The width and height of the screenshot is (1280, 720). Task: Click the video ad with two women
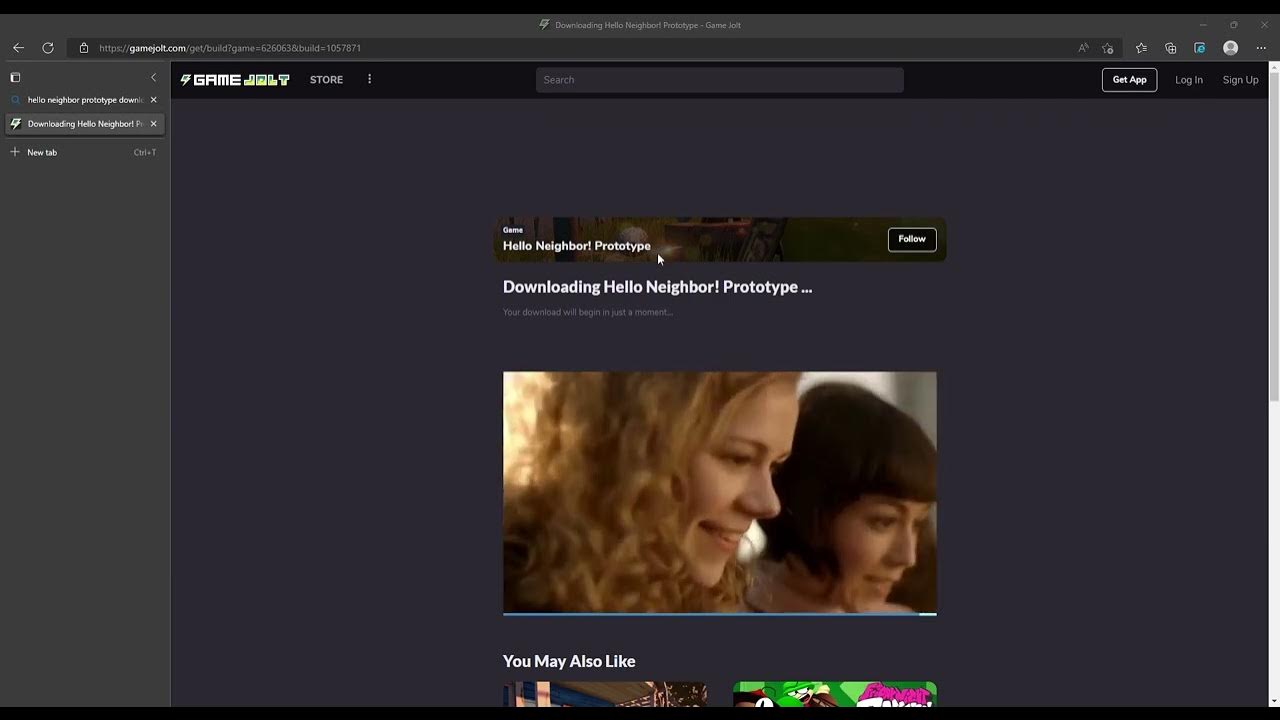click(719, 491)
